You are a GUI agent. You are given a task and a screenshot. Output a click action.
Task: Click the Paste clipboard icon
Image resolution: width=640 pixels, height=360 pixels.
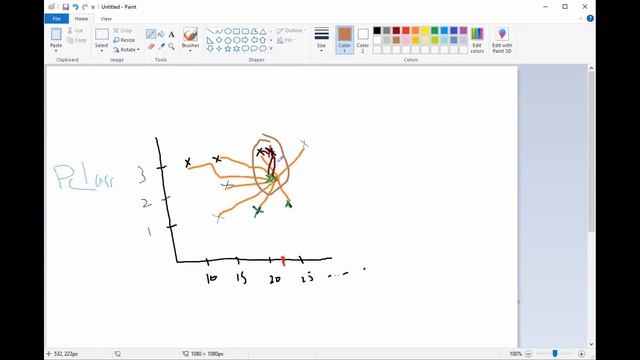pyautogui.click(x=56, y=34)
